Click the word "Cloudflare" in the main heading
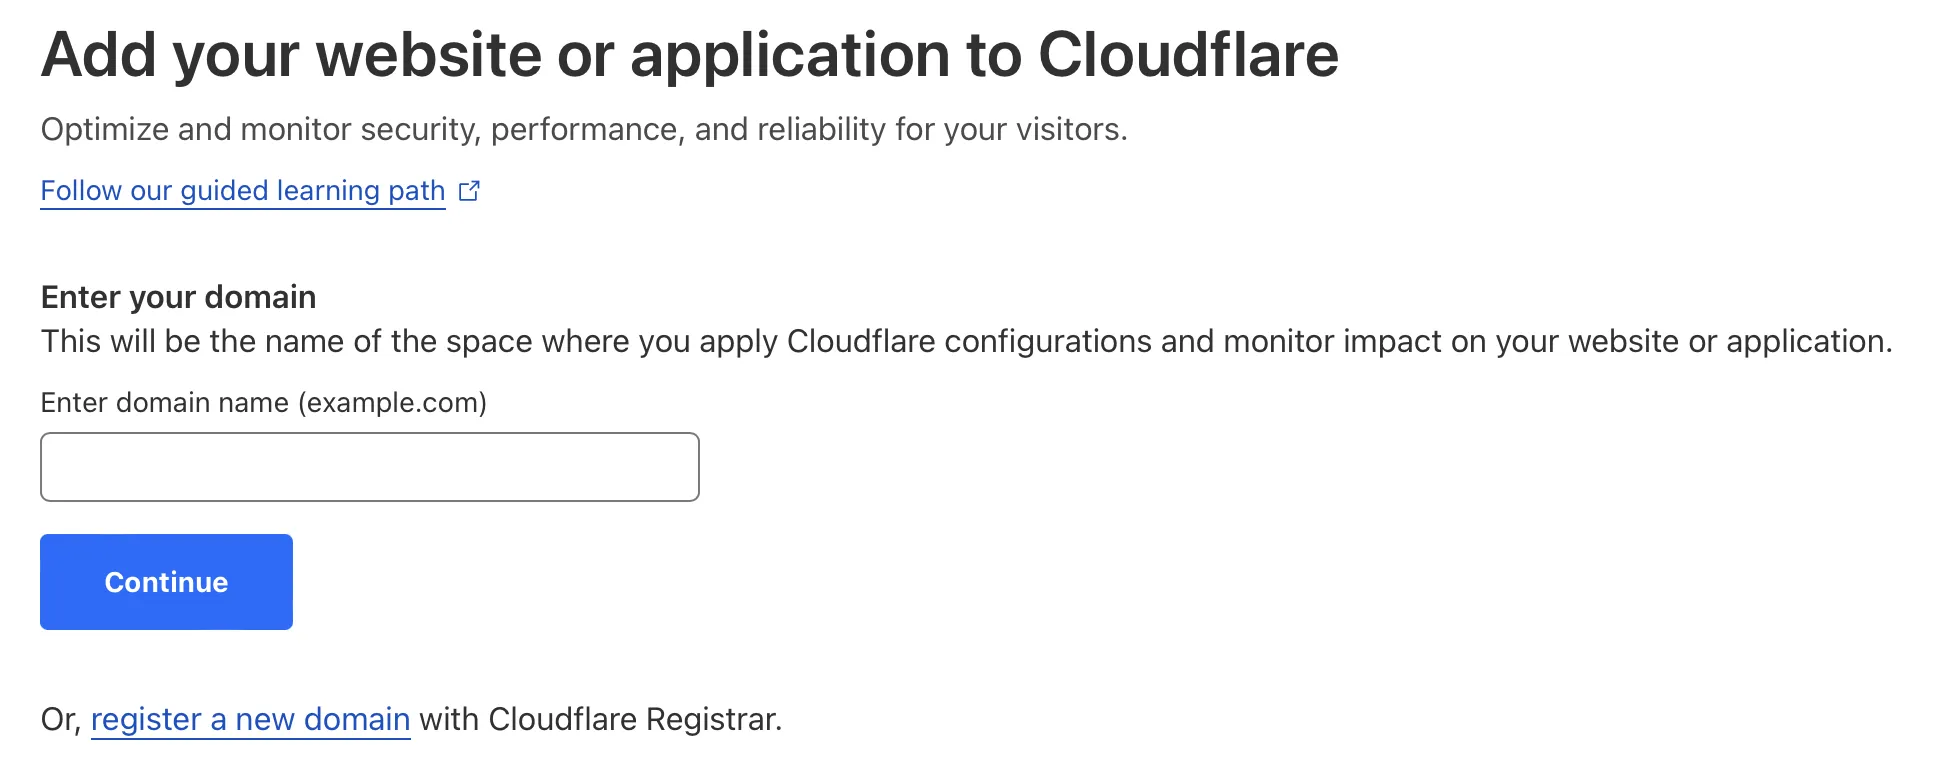Screen dimensions: 1952x784 click(x=1188, y=55)
